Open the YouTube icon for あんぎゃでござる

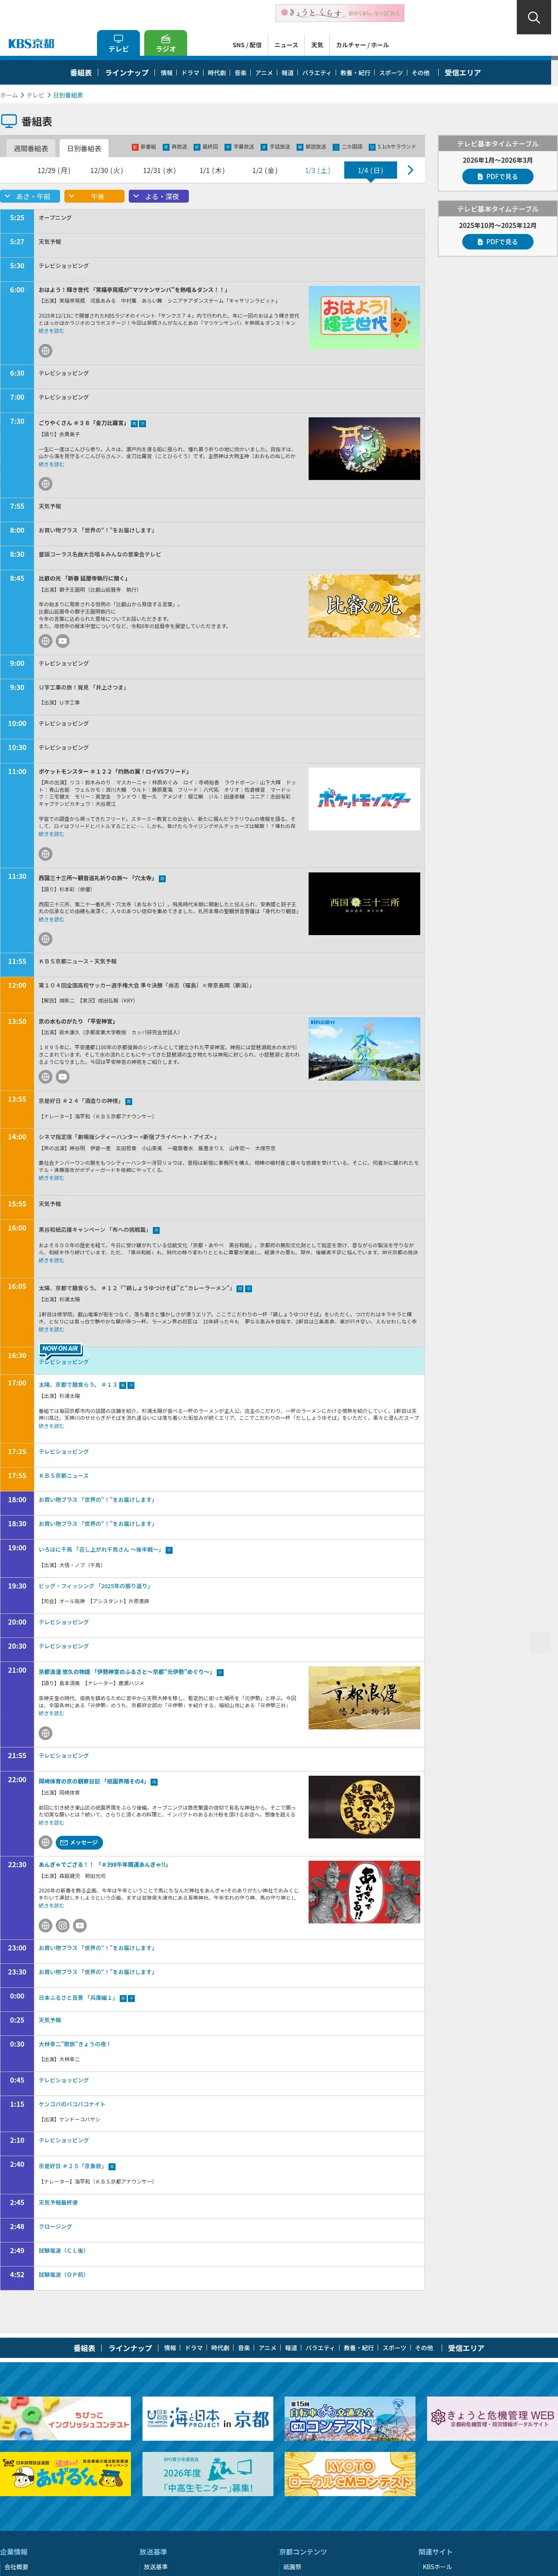[x=79, y=1925]
